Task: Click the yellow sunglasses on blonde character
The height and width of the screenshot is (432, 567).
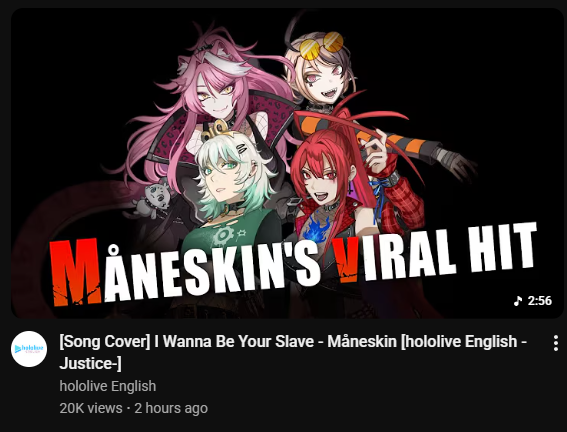Action: pyautogui.click(x=321, y=45)
